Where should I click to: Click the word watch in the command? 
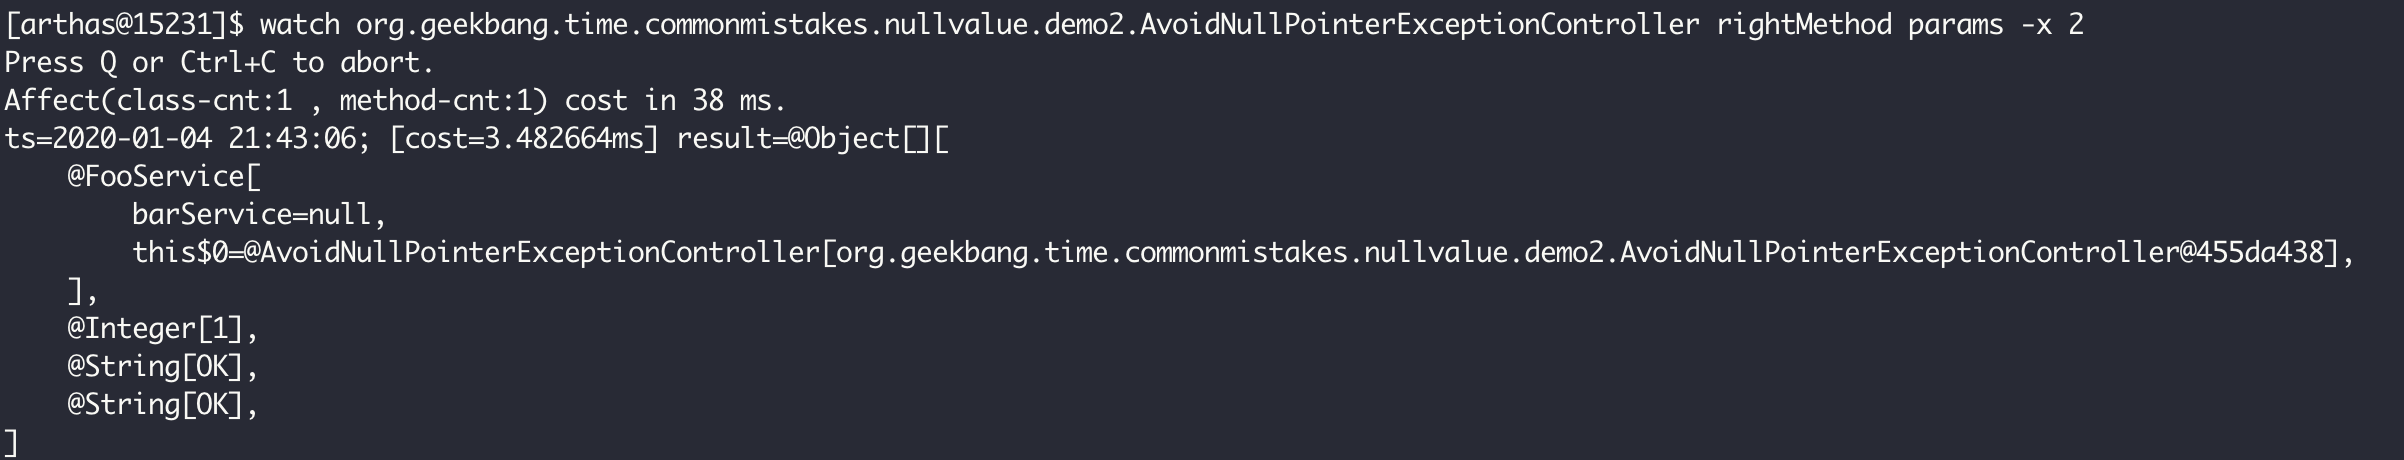tap(299, 24)
